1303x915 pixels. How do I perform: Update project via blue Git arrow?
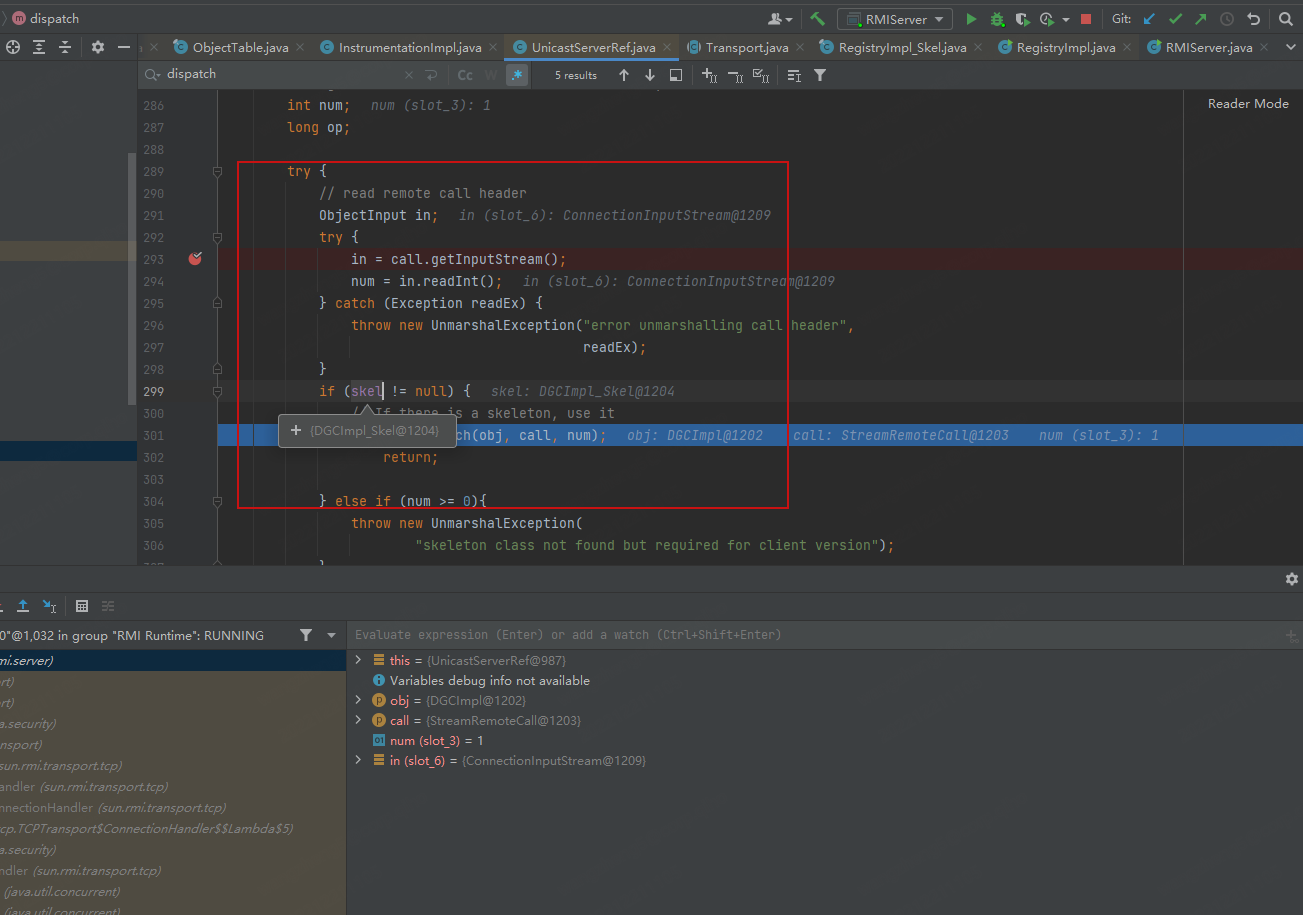1149,19
